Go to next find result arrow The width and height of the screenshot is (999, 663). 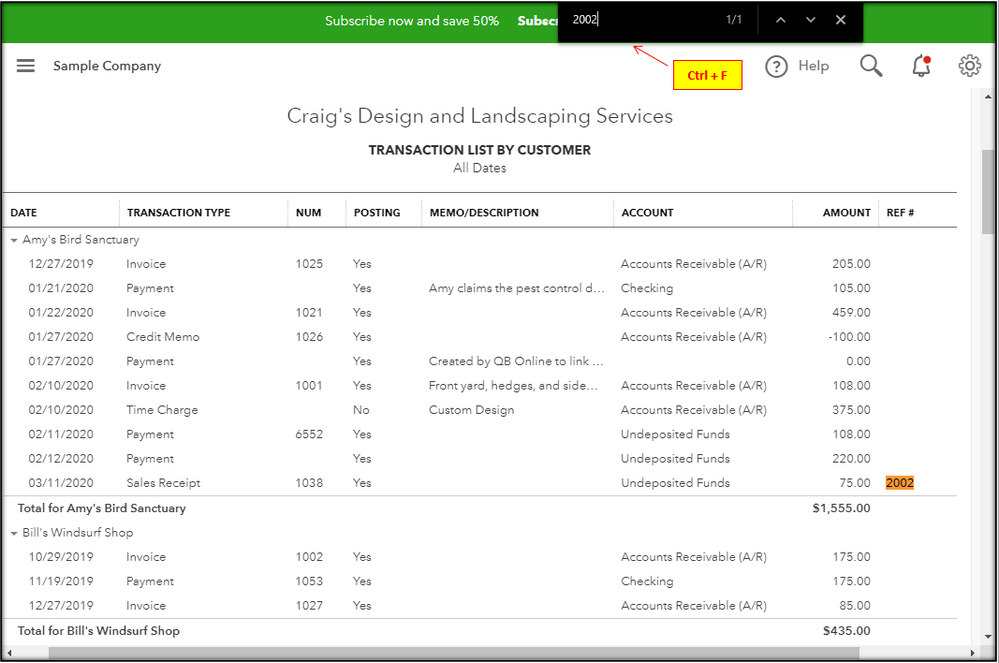point(811,20)
